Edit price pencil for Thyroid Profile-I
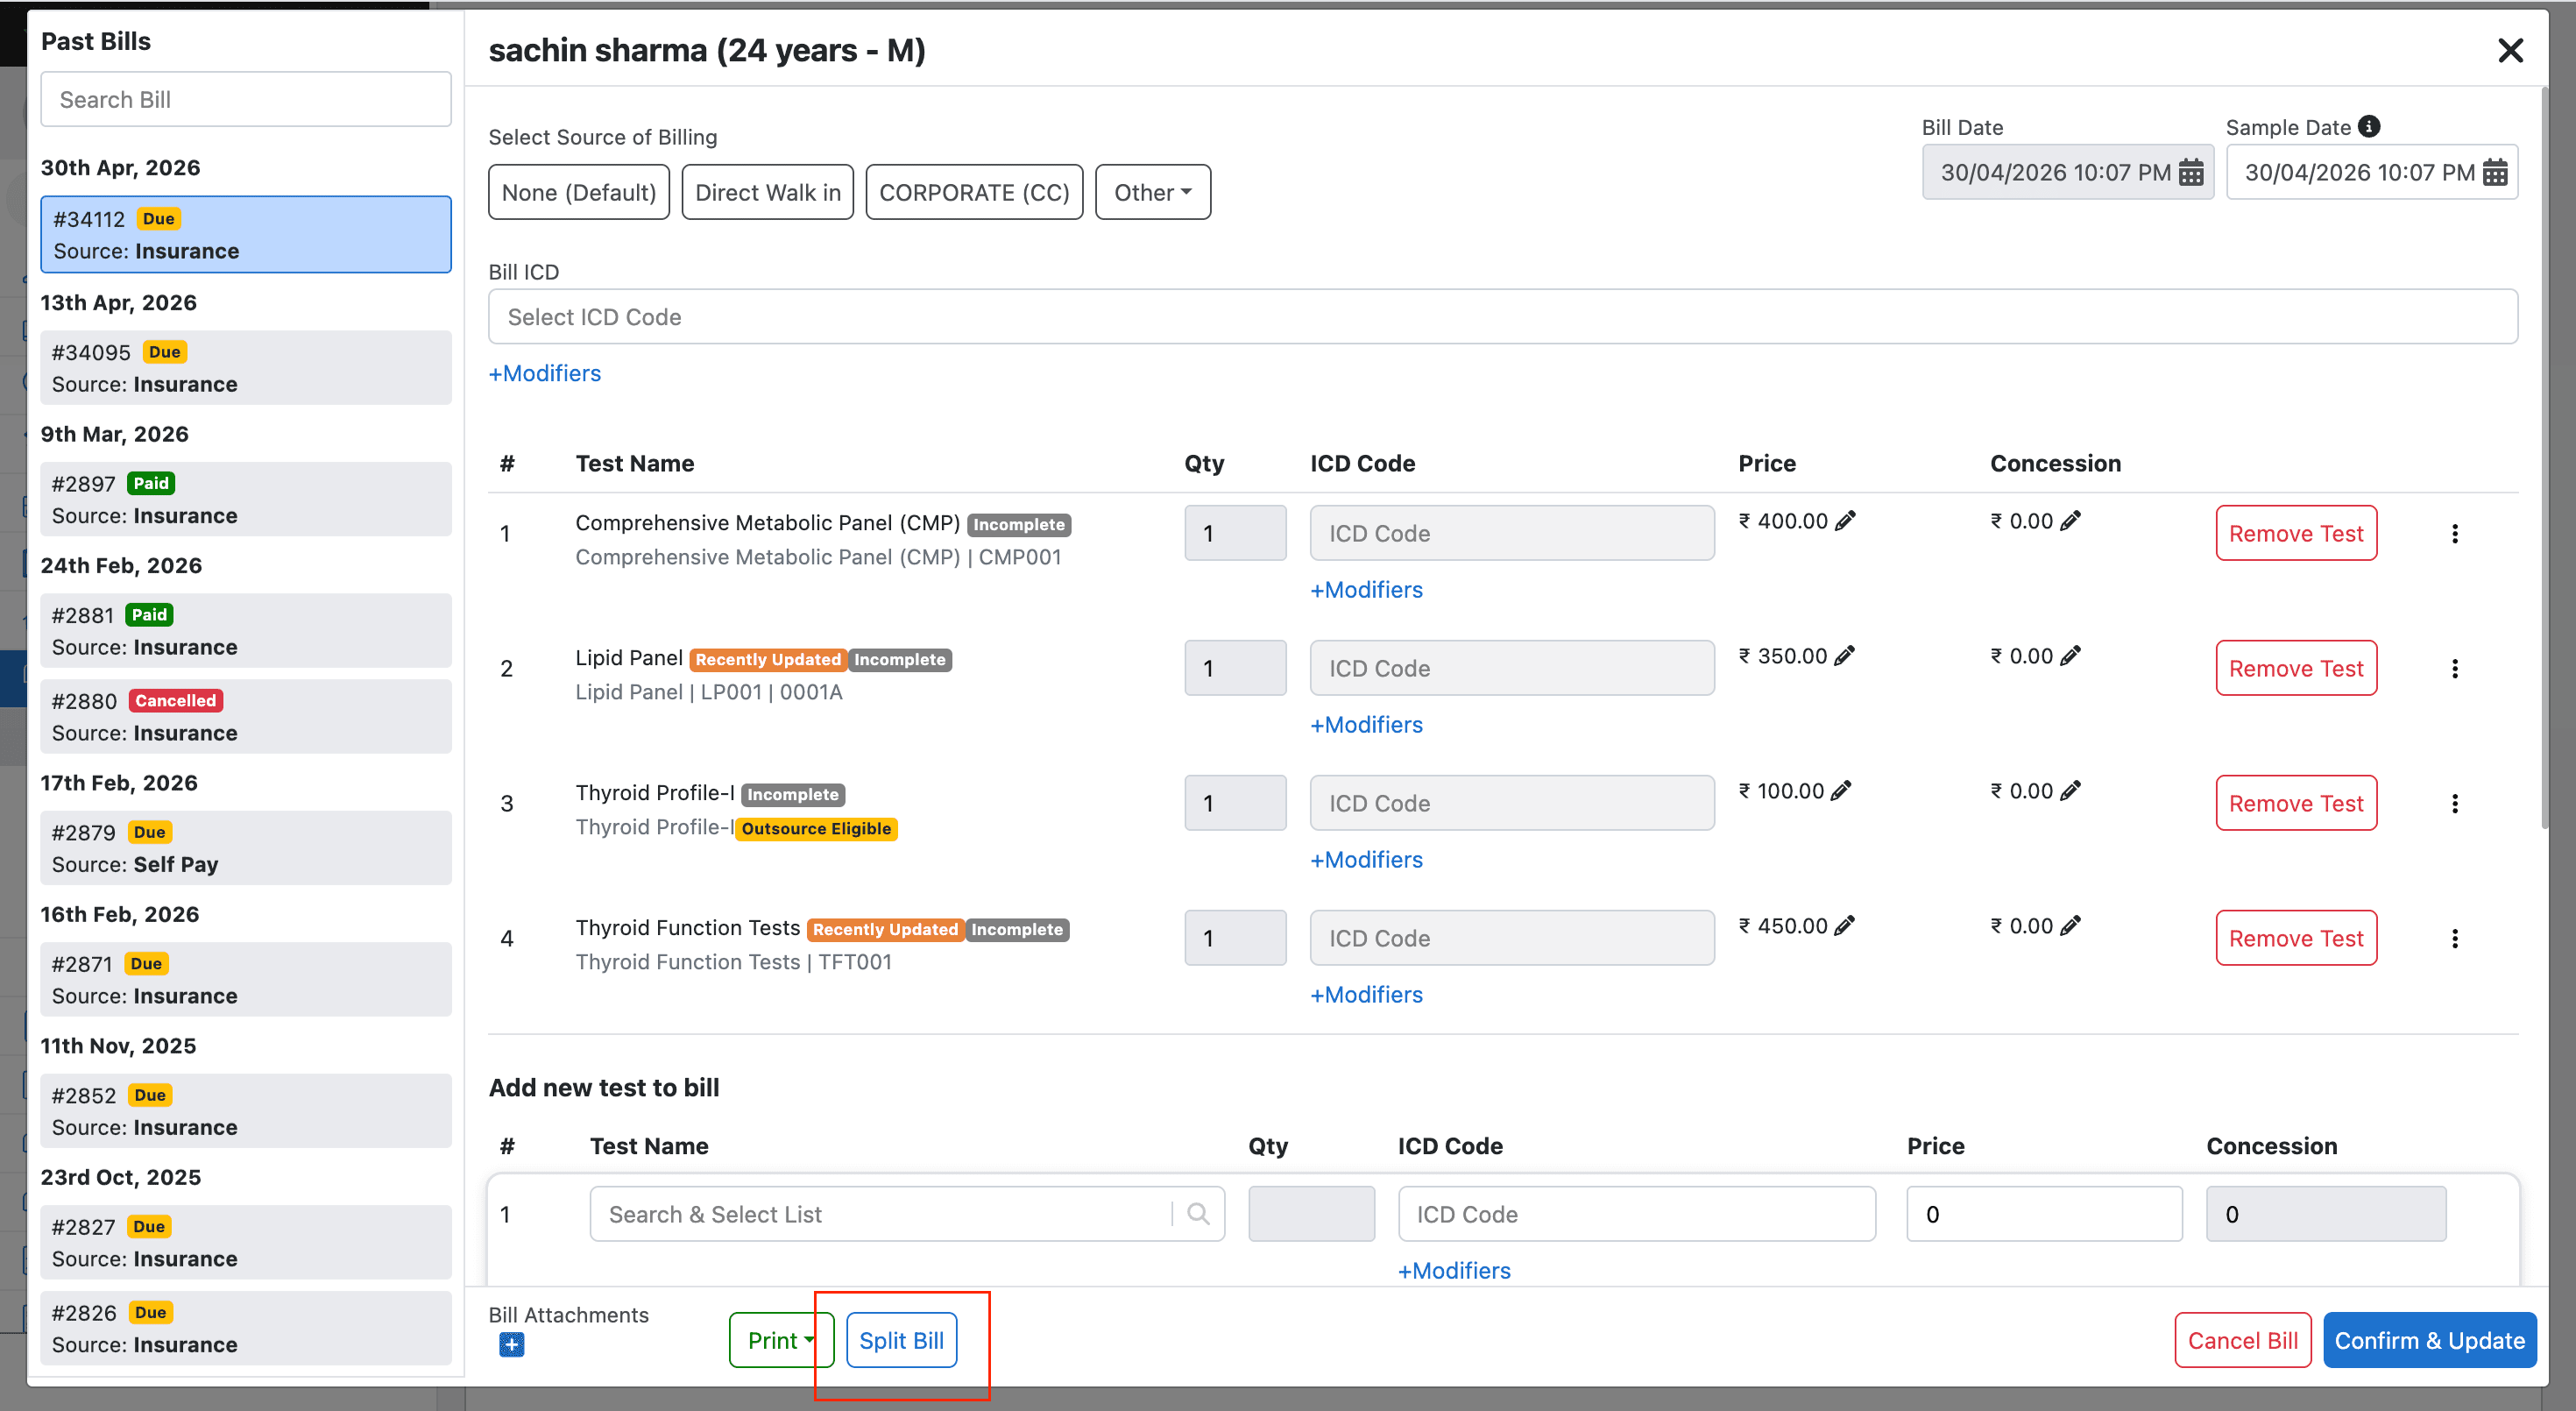This screenshot has width=2576, height=1411. (x=1841, y=790)
